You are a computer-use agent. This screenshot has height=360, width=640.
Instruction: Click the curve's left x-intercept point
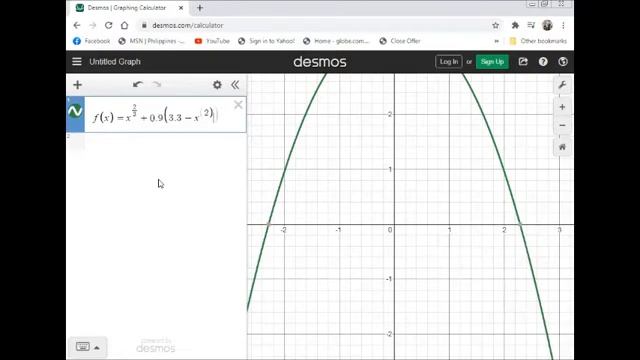pos(268,224)
